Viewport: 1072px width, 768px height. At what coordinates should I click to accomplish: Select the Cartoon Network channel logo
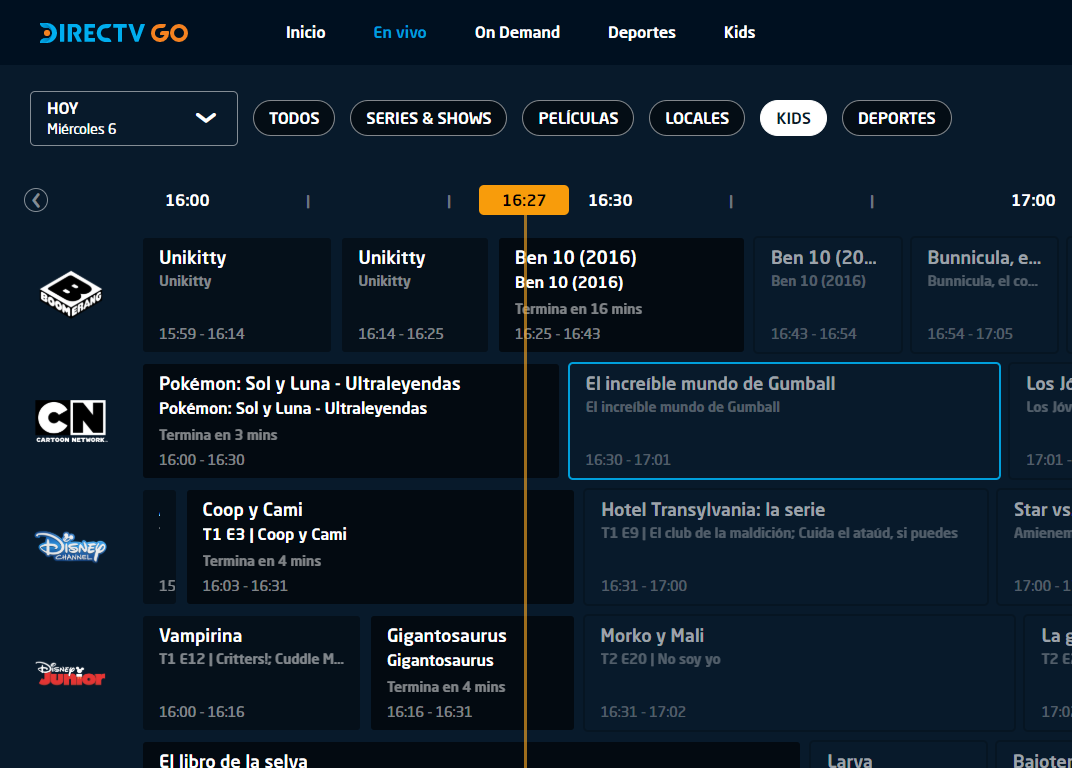(x=71, y=421)
